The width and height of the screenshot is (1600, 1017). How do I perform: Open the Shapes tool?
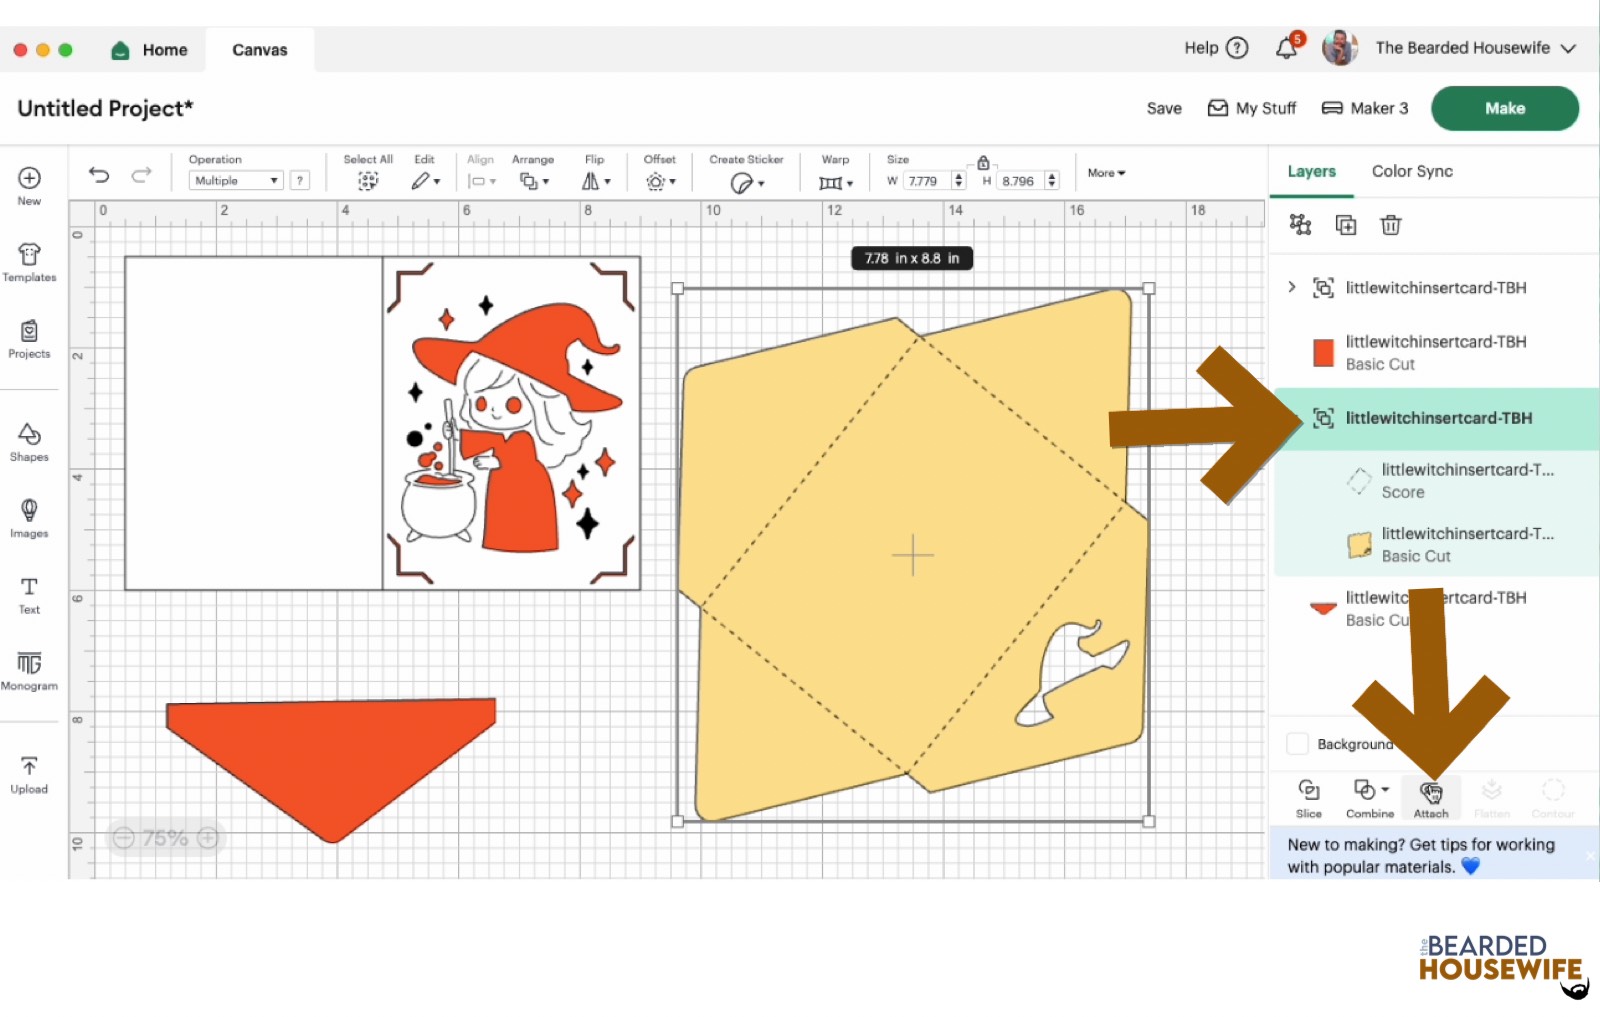pos(29,442)
